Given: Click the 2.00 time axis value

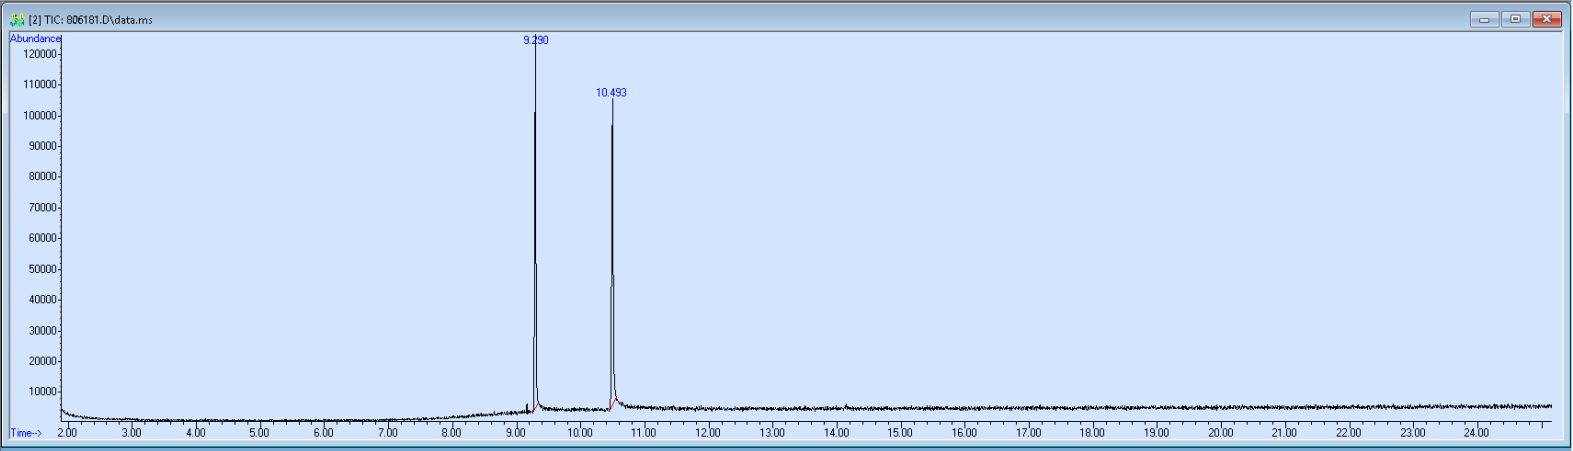Looking at the screenshot, I should [x=67, y=433].
